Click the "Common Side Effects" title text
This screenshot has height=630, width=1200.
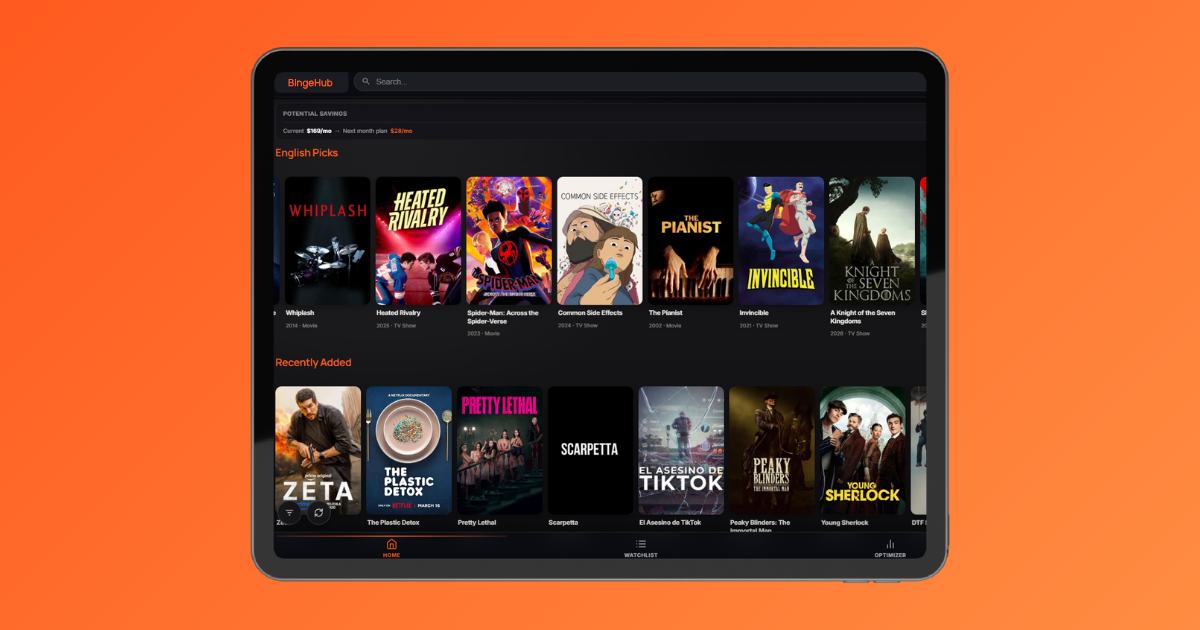click(590, 313)
